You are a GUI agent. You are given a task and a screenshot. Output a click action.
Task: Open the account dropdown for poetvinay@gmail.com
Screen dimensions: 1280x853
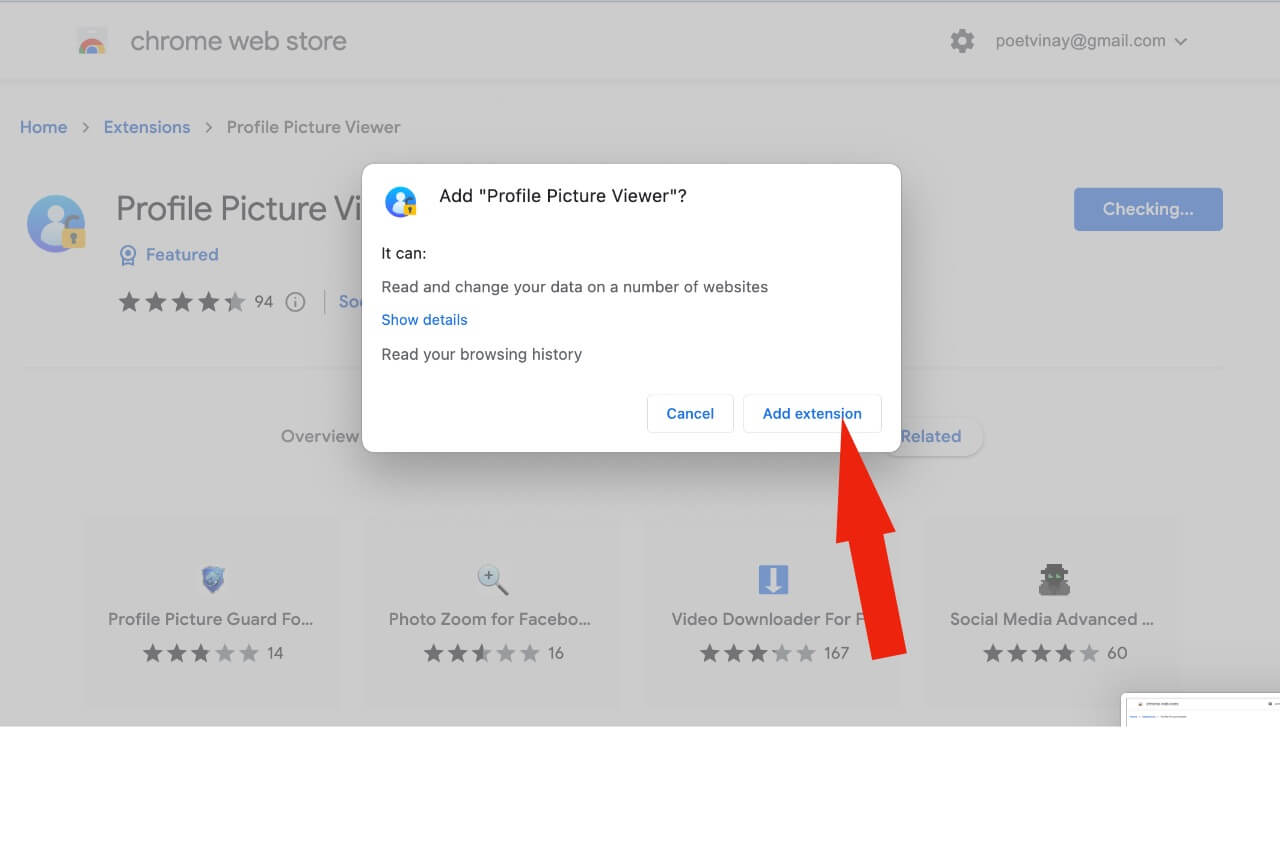tap(1090, 40)
